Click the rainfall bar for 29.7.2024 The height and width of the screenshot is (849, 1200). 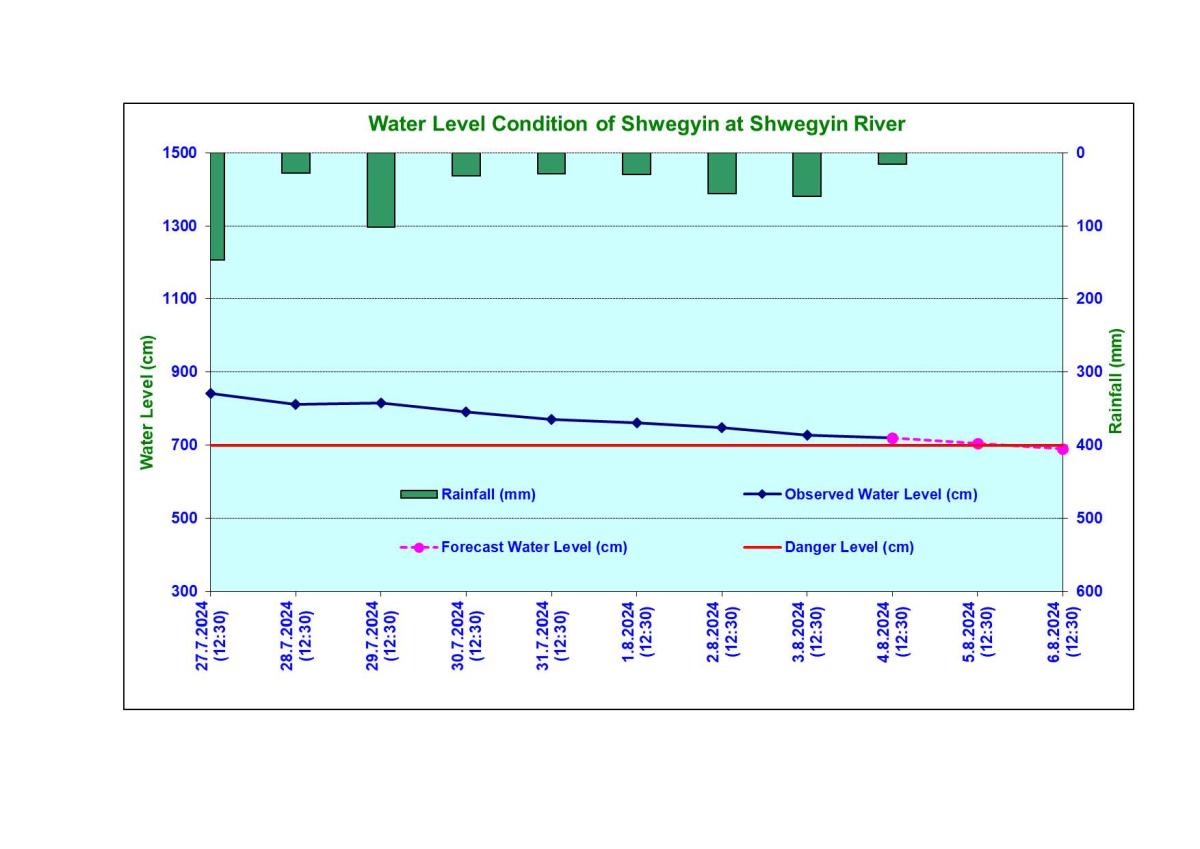[x=381, y=190]
